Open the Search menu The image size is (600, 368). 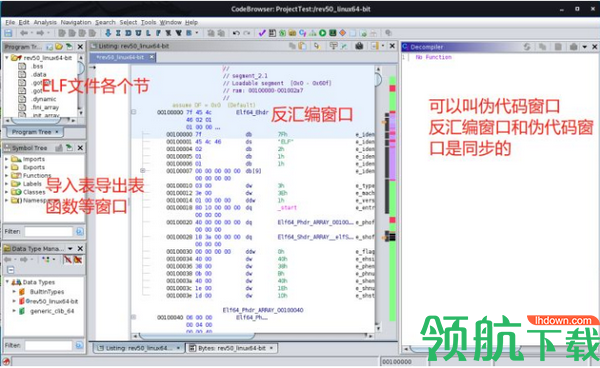tap(105, 22)
